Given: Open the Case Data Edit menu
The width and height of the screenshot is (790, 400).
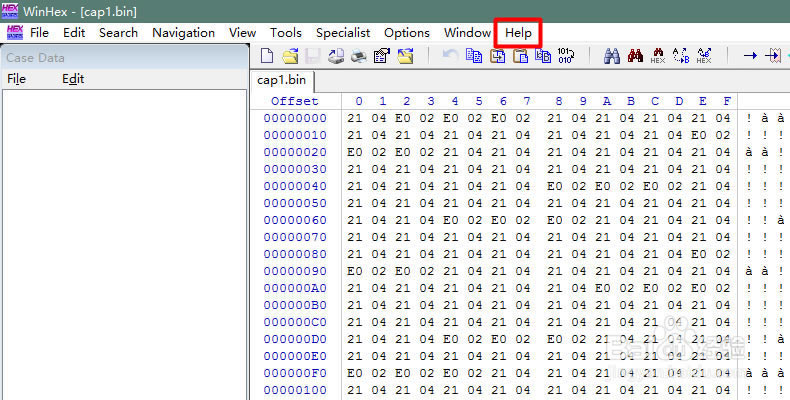Looking at the screenshot, I should point(73,79).
